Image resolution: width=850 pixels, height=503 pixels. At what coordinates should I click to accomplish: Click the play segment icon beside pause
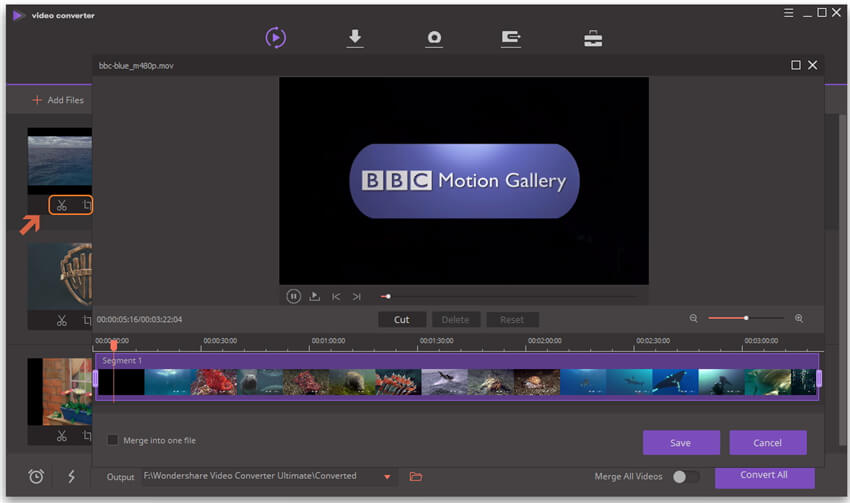(x=314, y=296)
